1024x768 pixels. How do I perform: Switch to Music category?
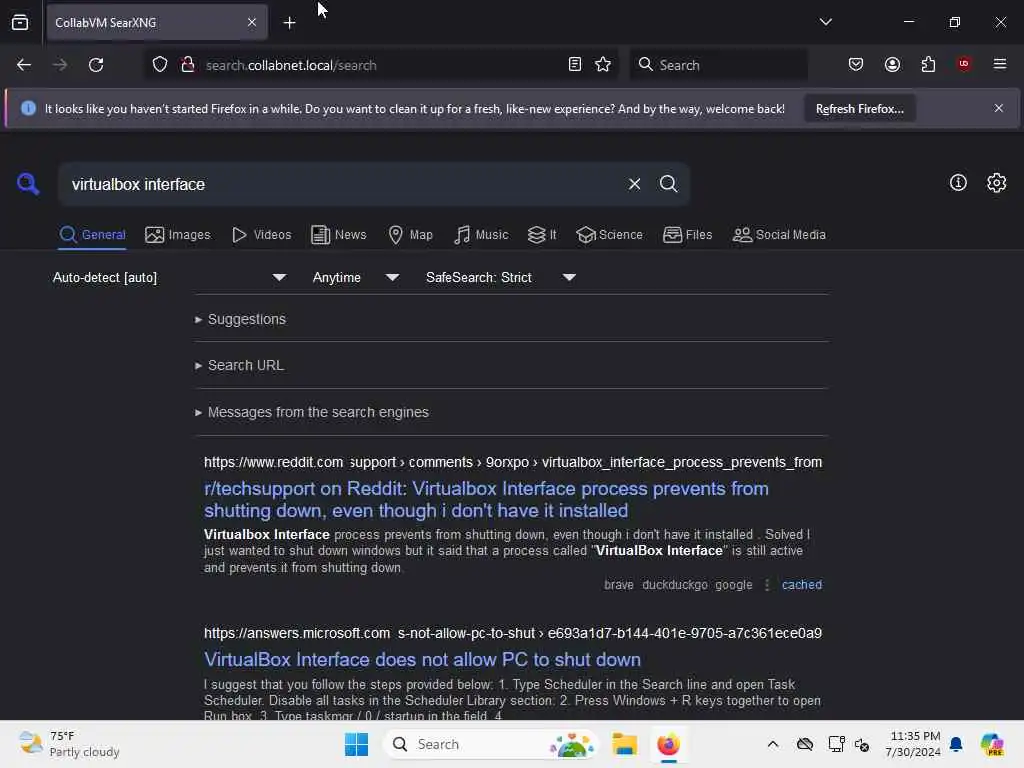click(481, 235)
